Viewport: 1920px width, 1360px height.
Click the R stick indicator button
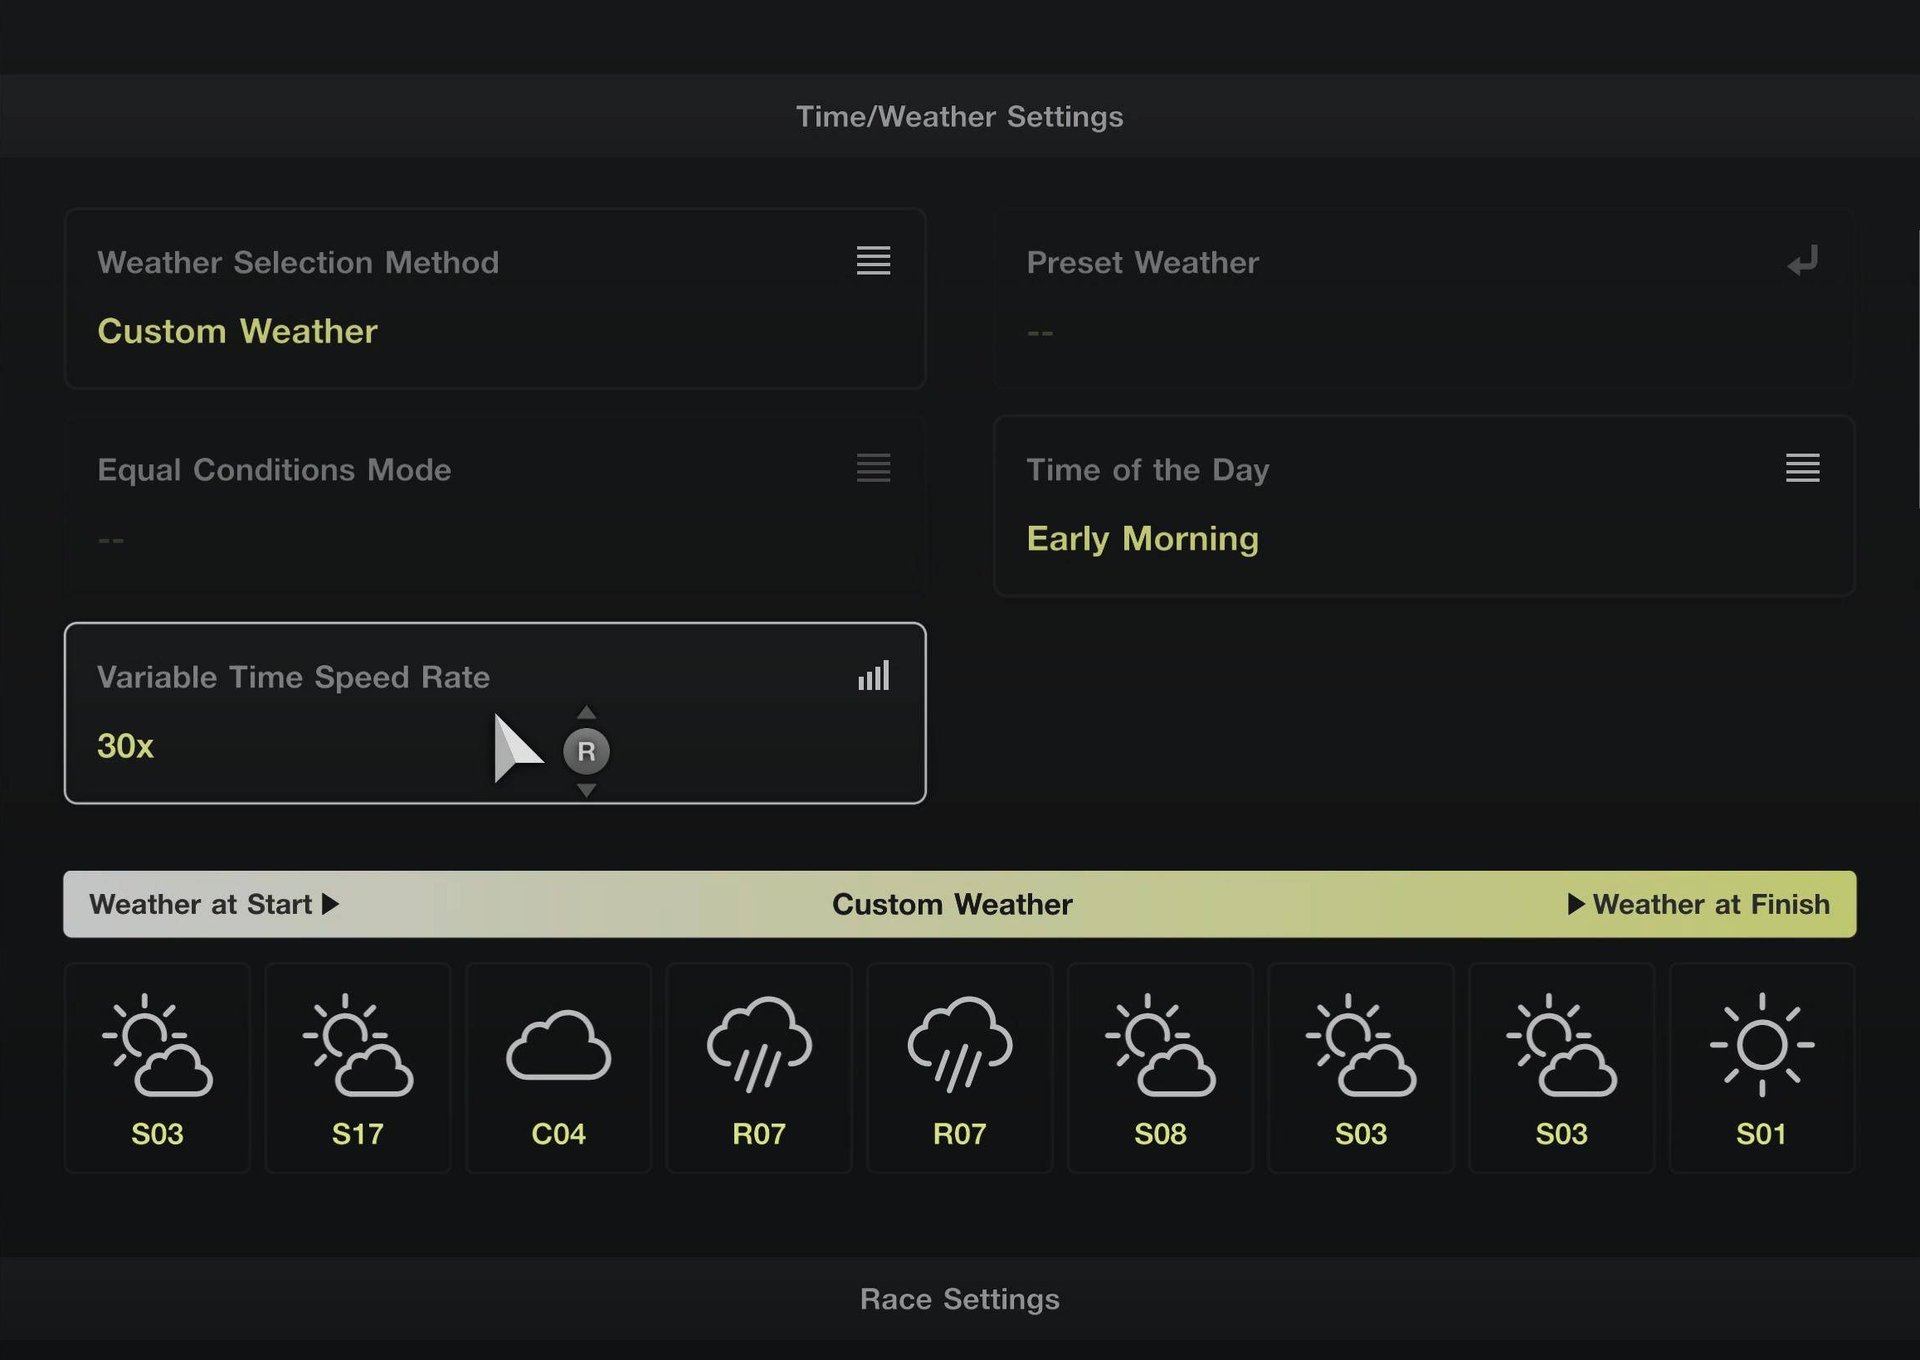pyautogui.click(x=586, y=751)
